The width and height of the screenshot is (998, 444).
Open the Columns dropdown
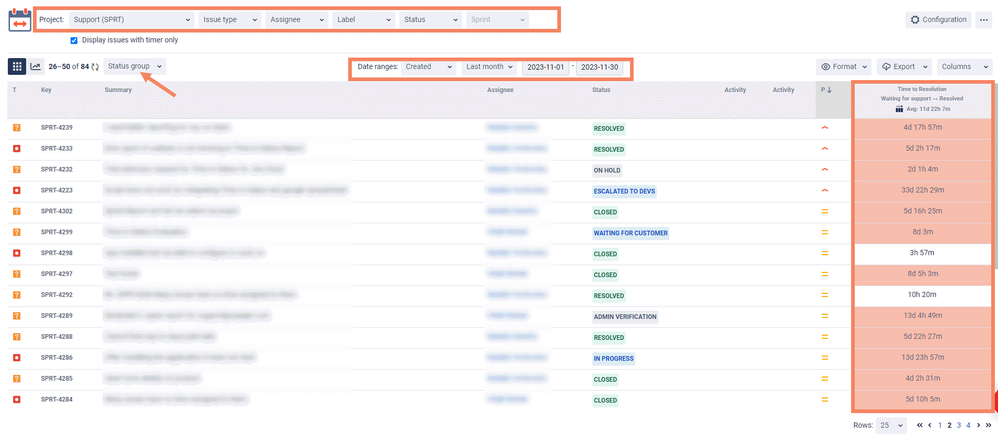tap(965, 67)
